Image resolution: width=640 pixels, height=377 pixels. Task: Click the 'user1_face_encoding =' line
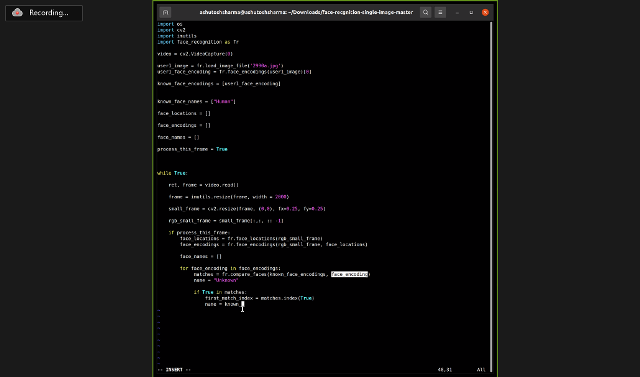[234, 72]
